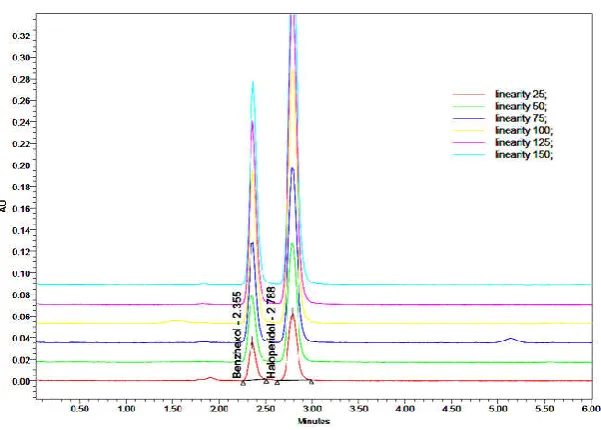Click the 4.50 x-axis tick label
The height and width of the screenshot is (430, 601).
point(452,409)
